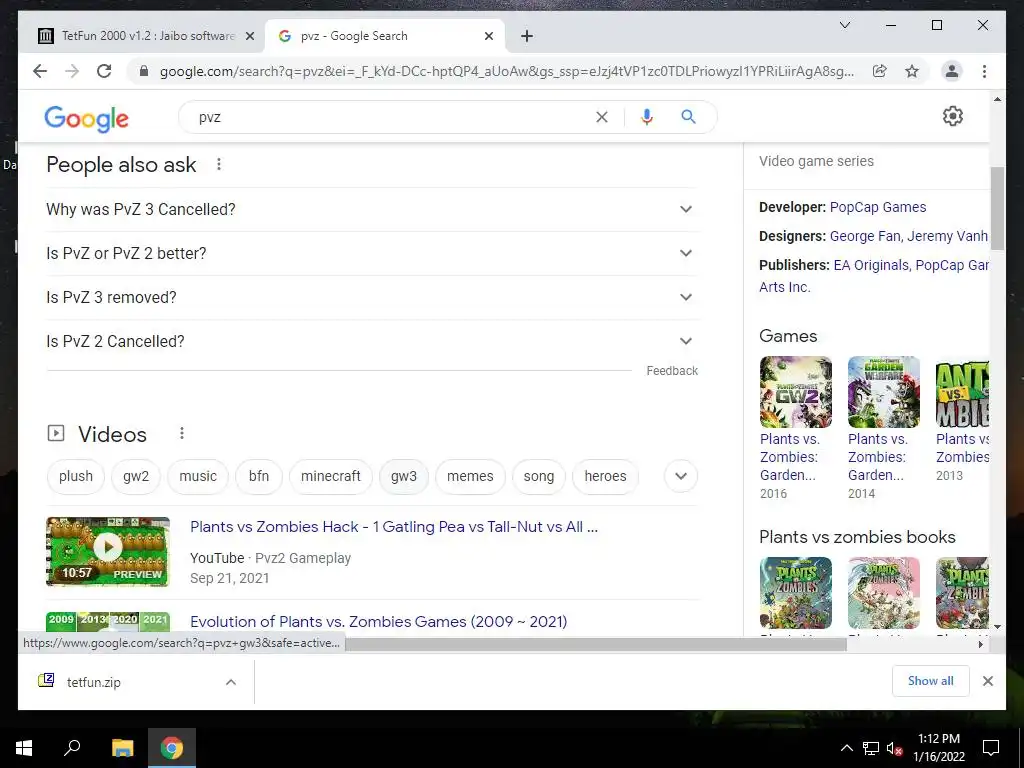
Task: Expand 'Why was PvZ 3 Cancelled?'
Action: [372, 210]
